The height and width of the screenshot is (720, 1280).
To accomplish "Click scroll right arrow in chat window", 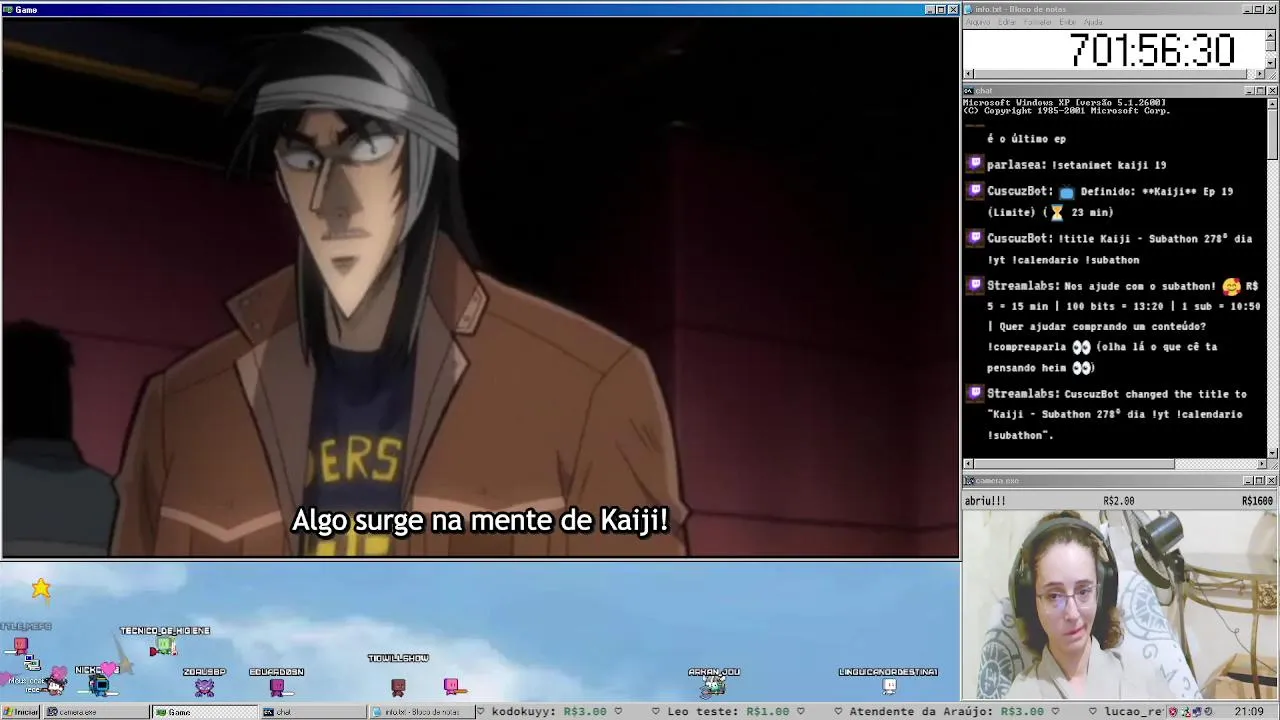I will (1260, 464).
